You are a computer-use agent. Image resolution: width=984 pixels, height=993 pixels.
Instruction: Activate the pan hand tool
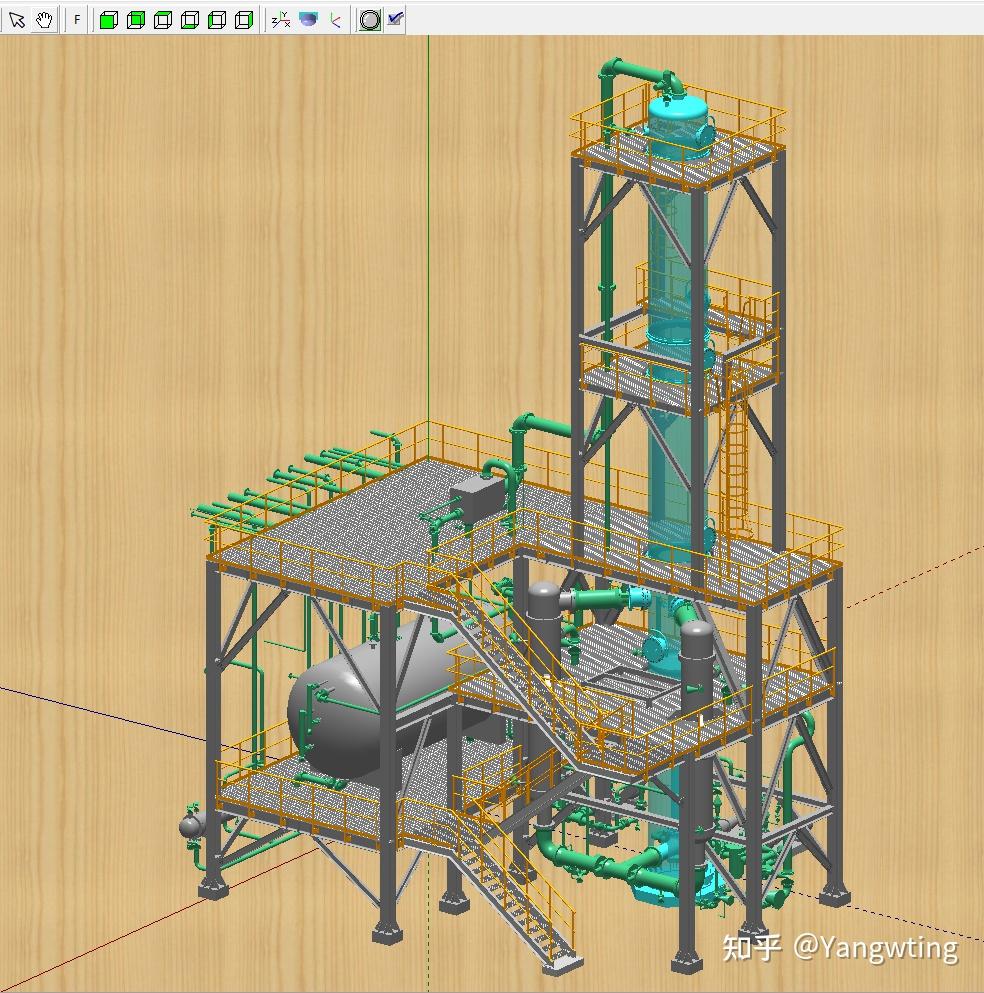pos(45,19)
